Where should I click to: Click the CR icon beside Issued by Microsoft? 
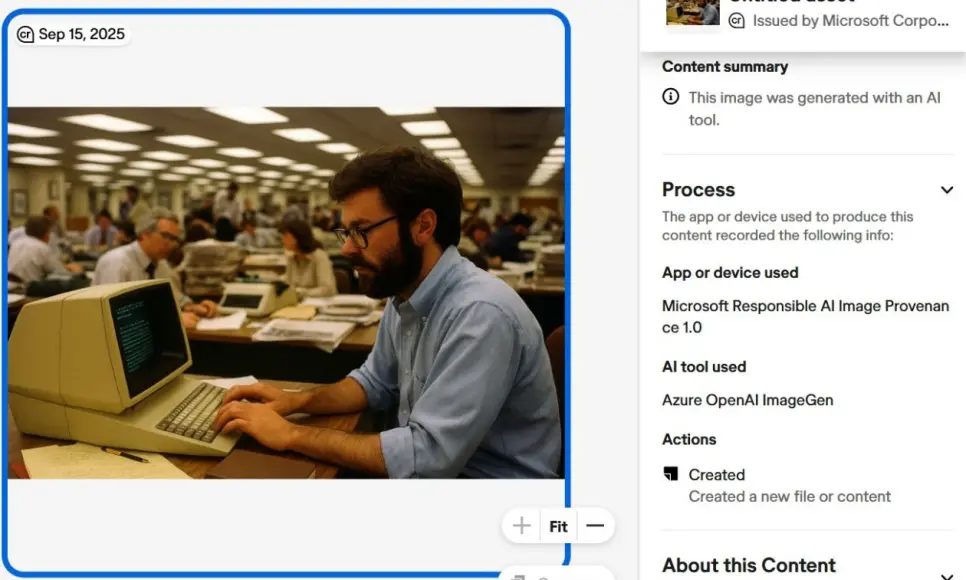[x=737, y=20]
